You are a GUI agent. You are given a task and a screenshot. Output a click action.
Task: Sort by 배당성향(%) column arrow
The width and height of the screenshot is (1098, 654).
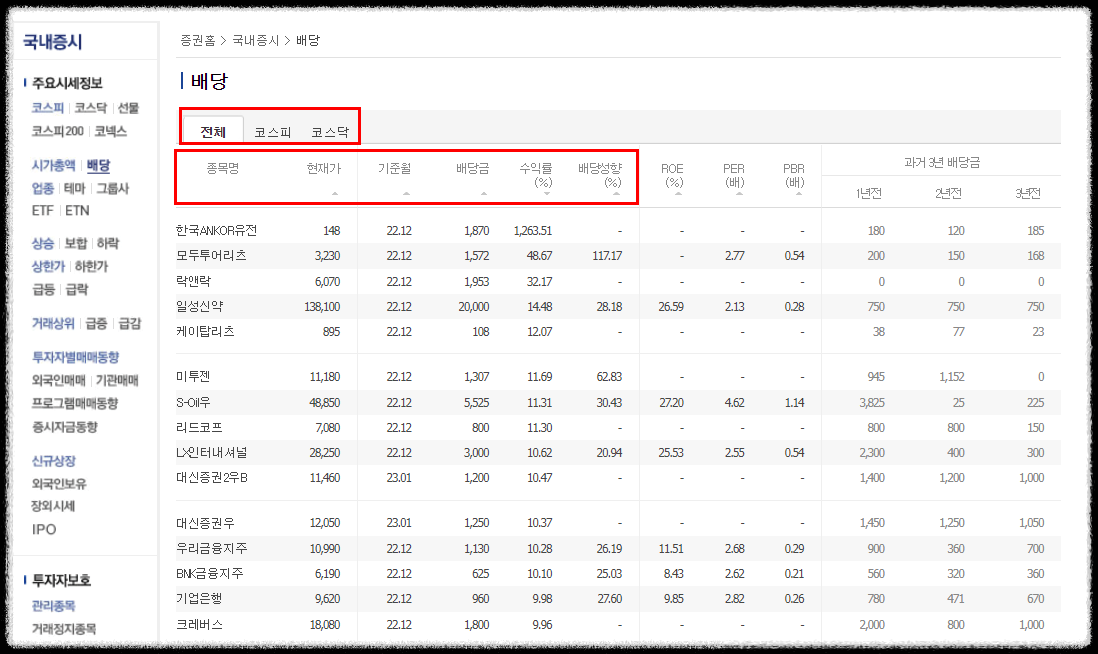(616, 193)
